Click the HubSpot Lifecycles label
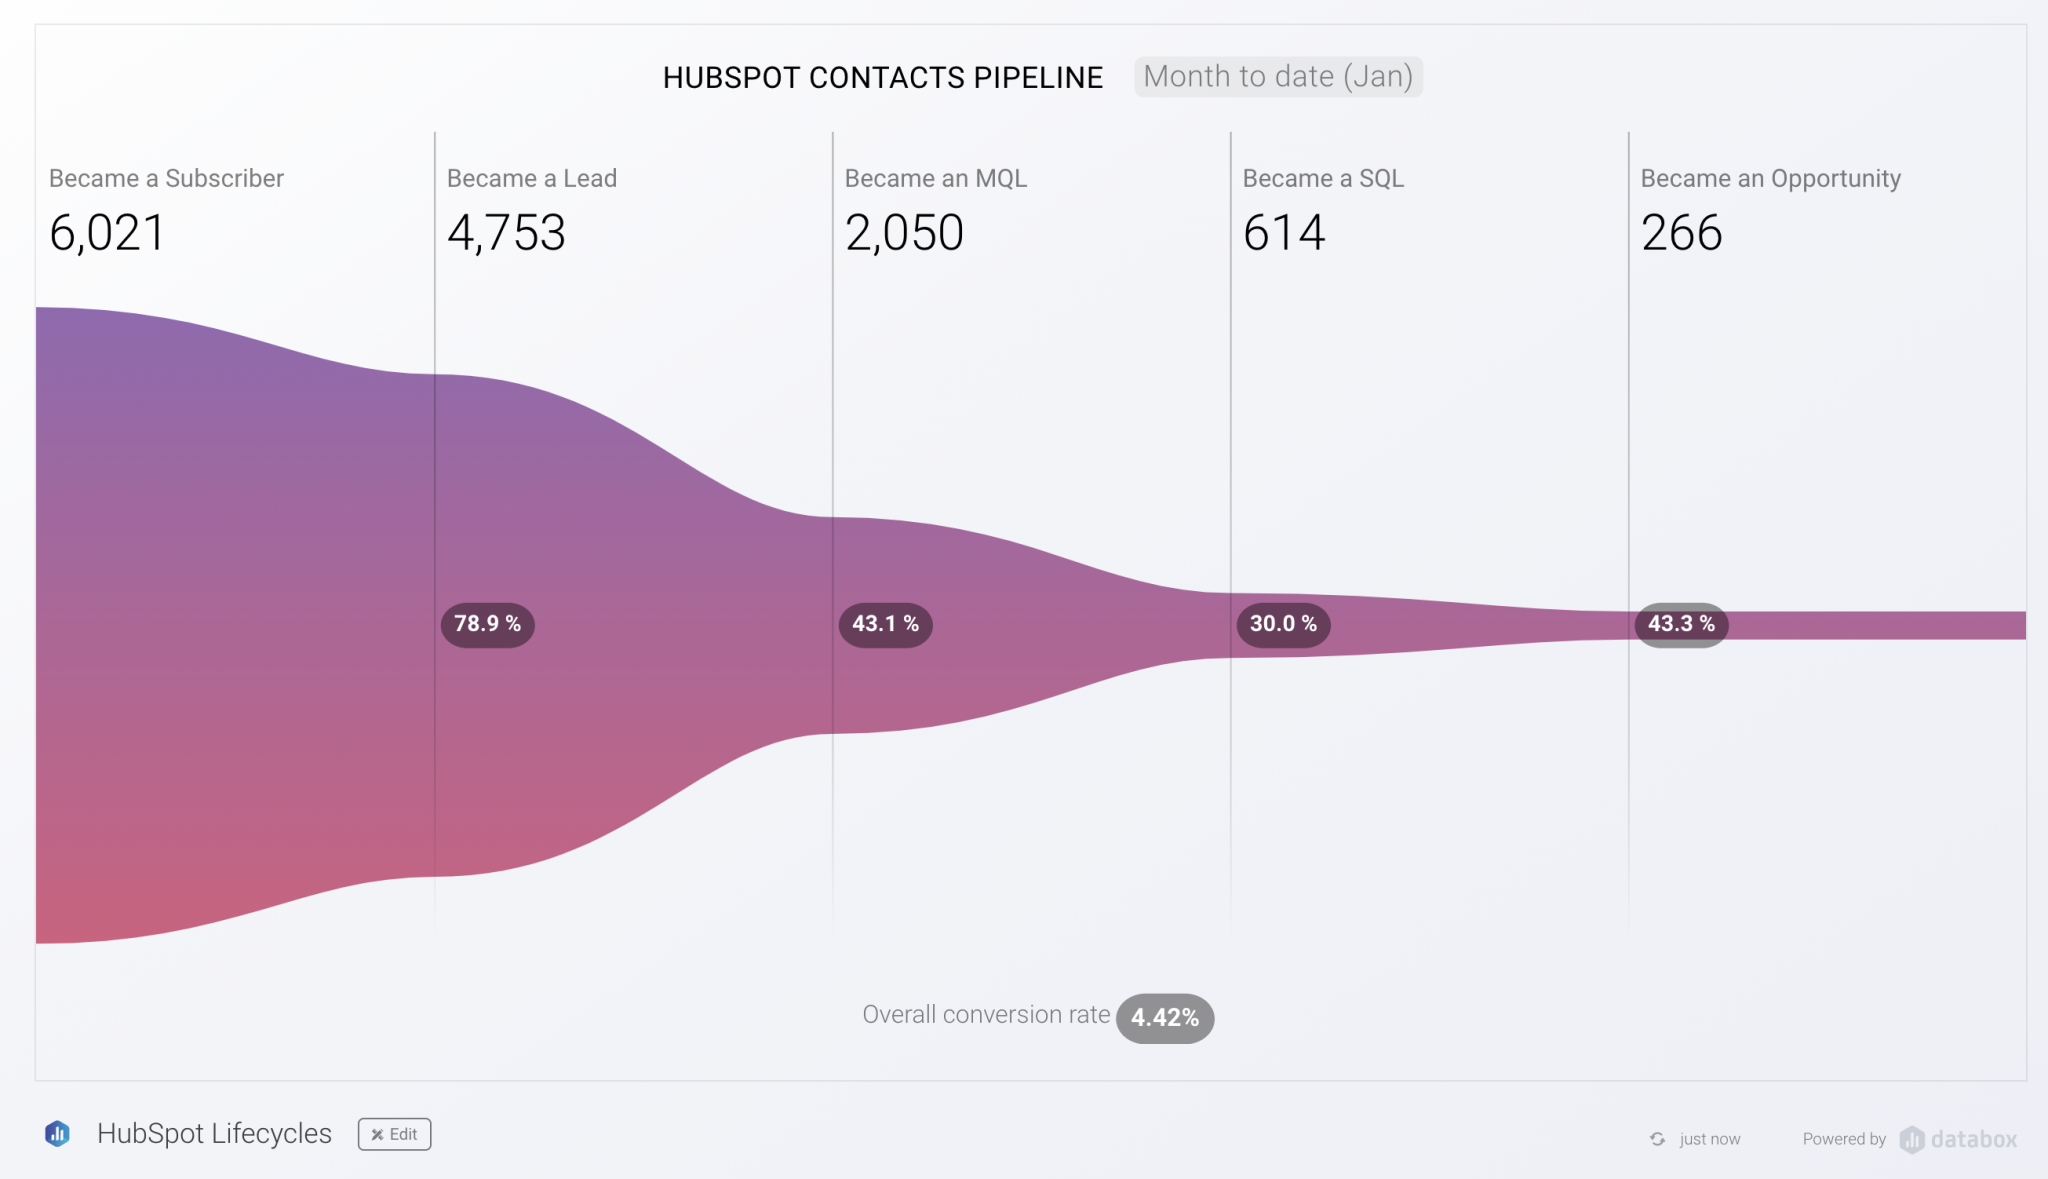This screenshot has width=2048, height=1179. click(x=215, y=1133)
